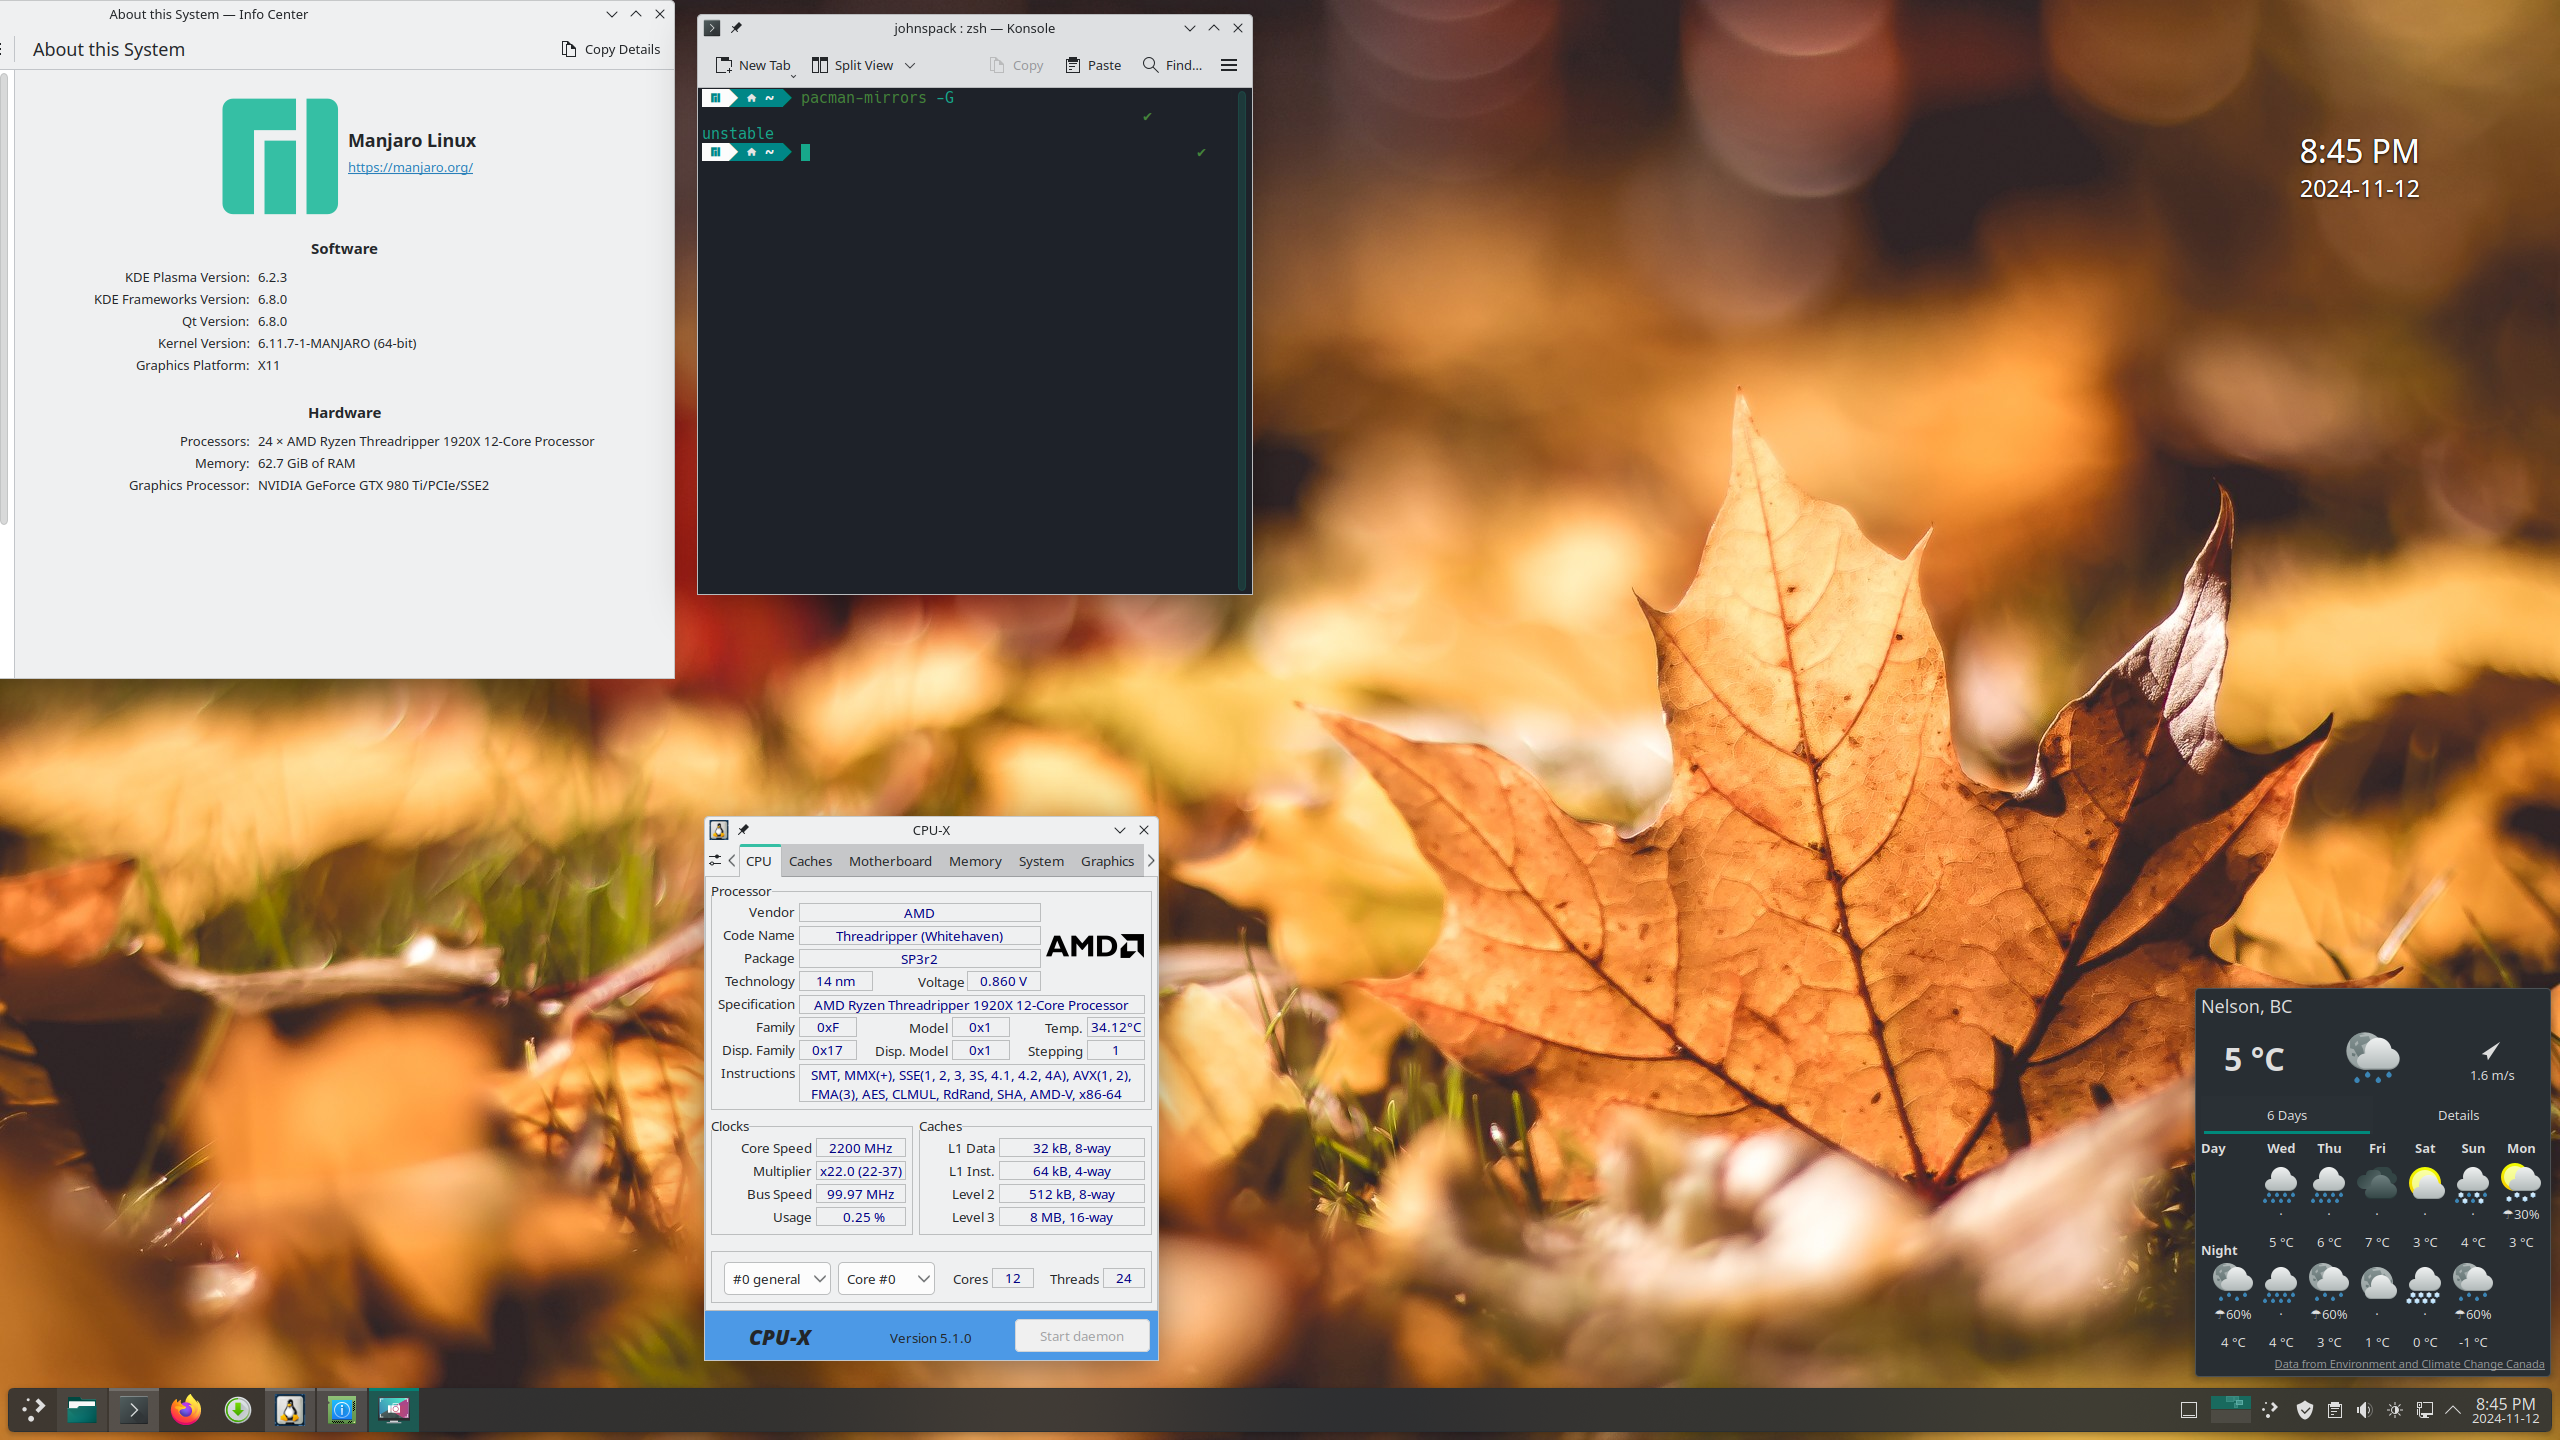Click the CPU-X title bar down-arrow button
2560x1440 pixels.
[x=1119, y=830]
